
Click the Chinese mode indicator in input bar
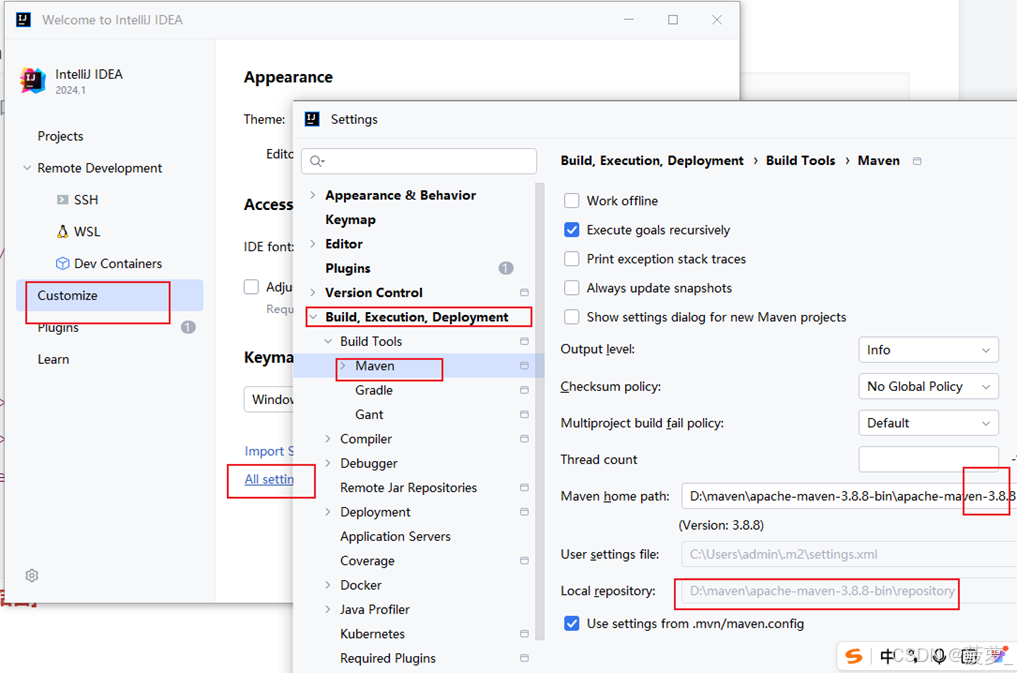pyautogui.click(x=887, y=656)
